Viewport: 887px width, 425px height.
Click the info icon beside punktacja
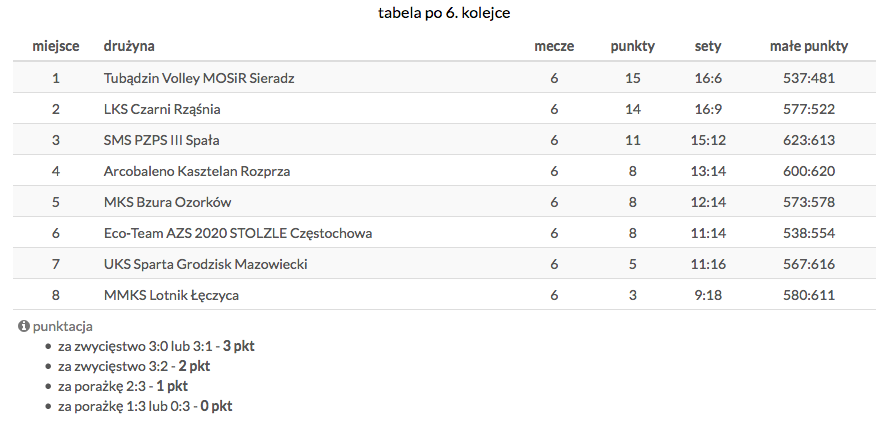24,327
